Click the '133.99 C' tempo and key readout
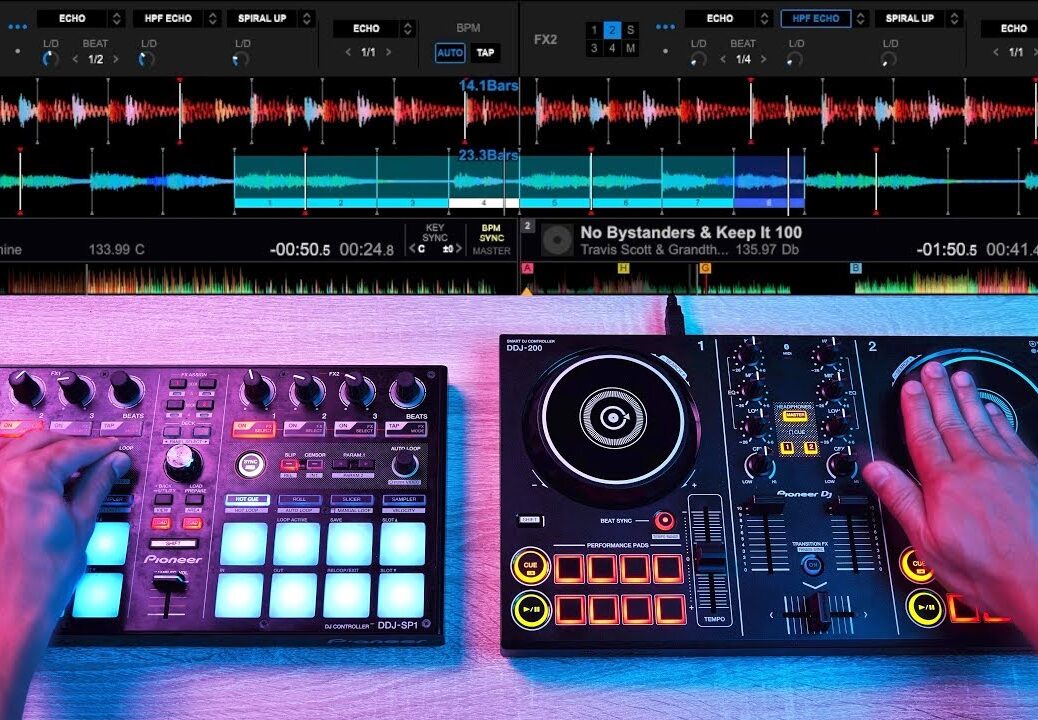 point(117,249)
